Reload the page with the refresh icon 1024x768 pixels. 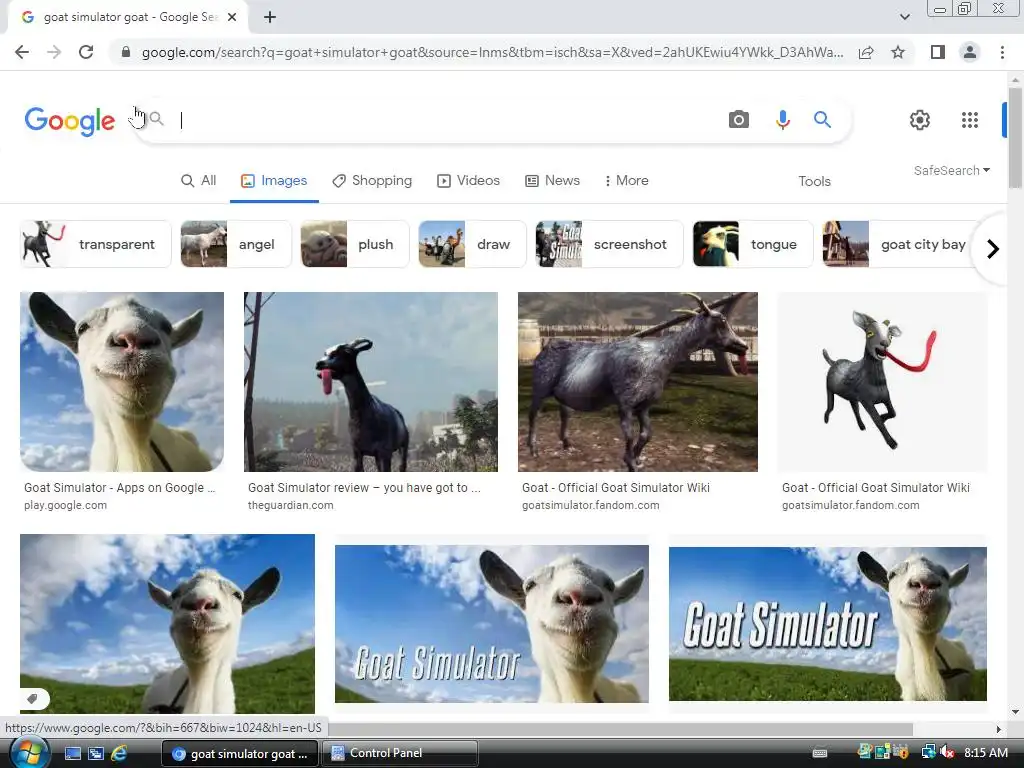[86, 52]
